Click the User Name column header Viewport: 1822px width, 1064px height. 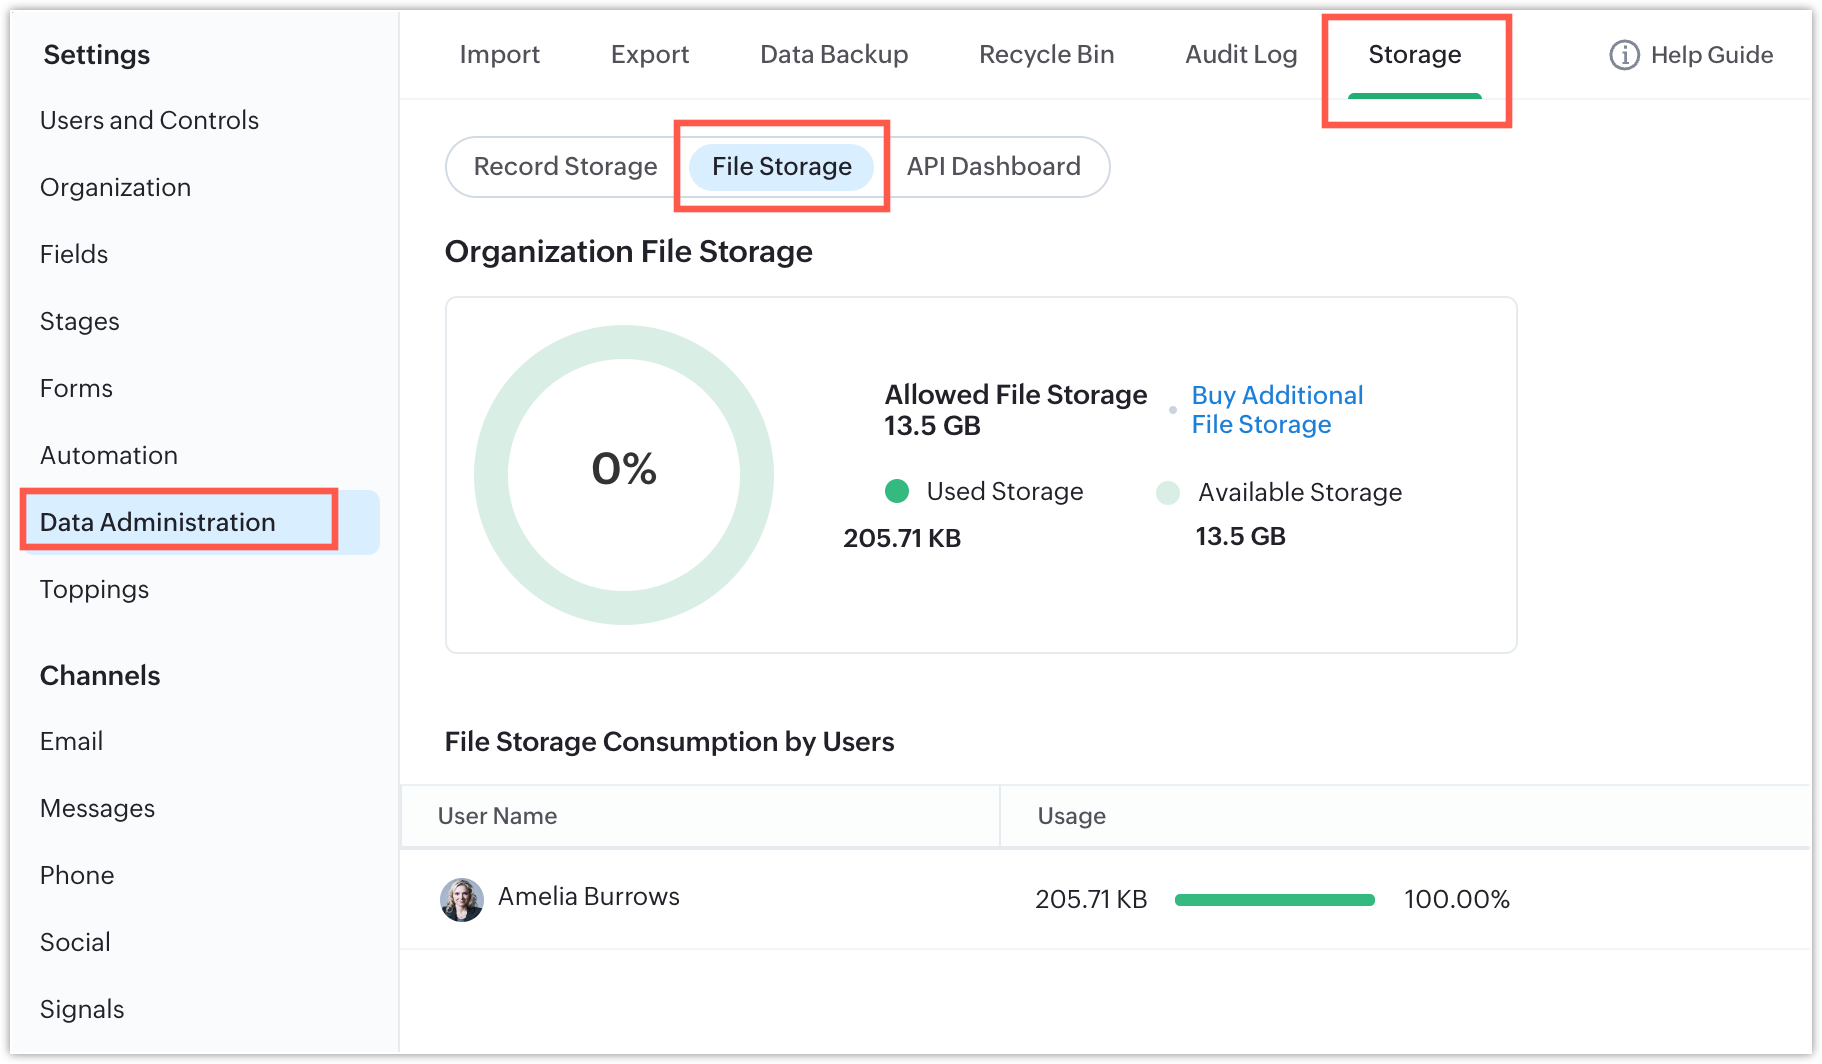click(x=497, y=816)
